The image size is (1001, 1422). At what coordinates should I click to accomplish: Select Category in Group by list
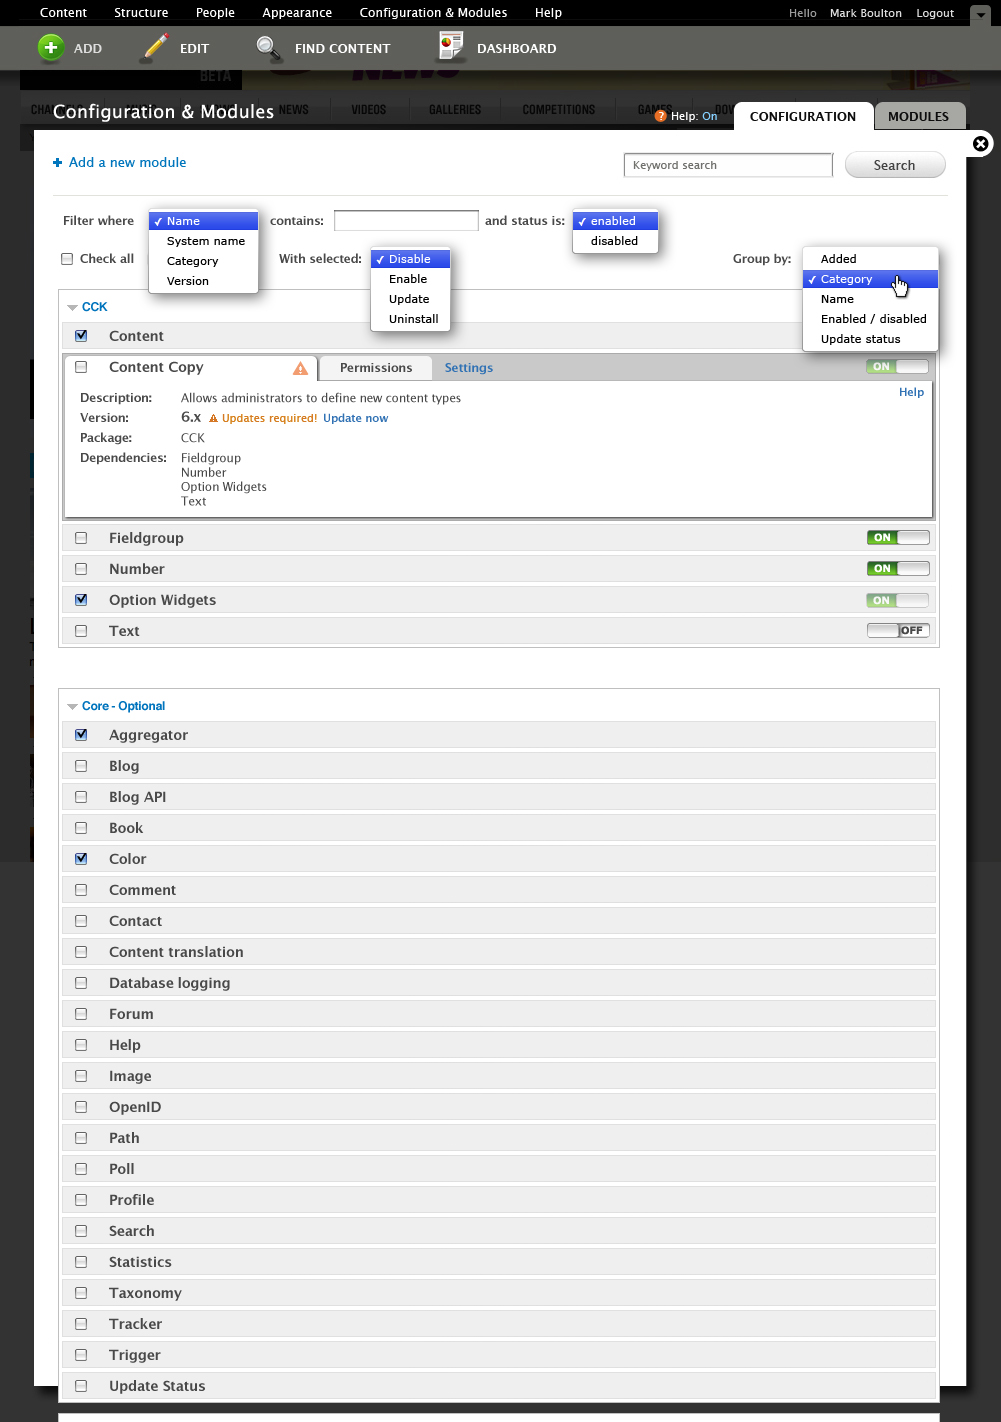[870, 279]
